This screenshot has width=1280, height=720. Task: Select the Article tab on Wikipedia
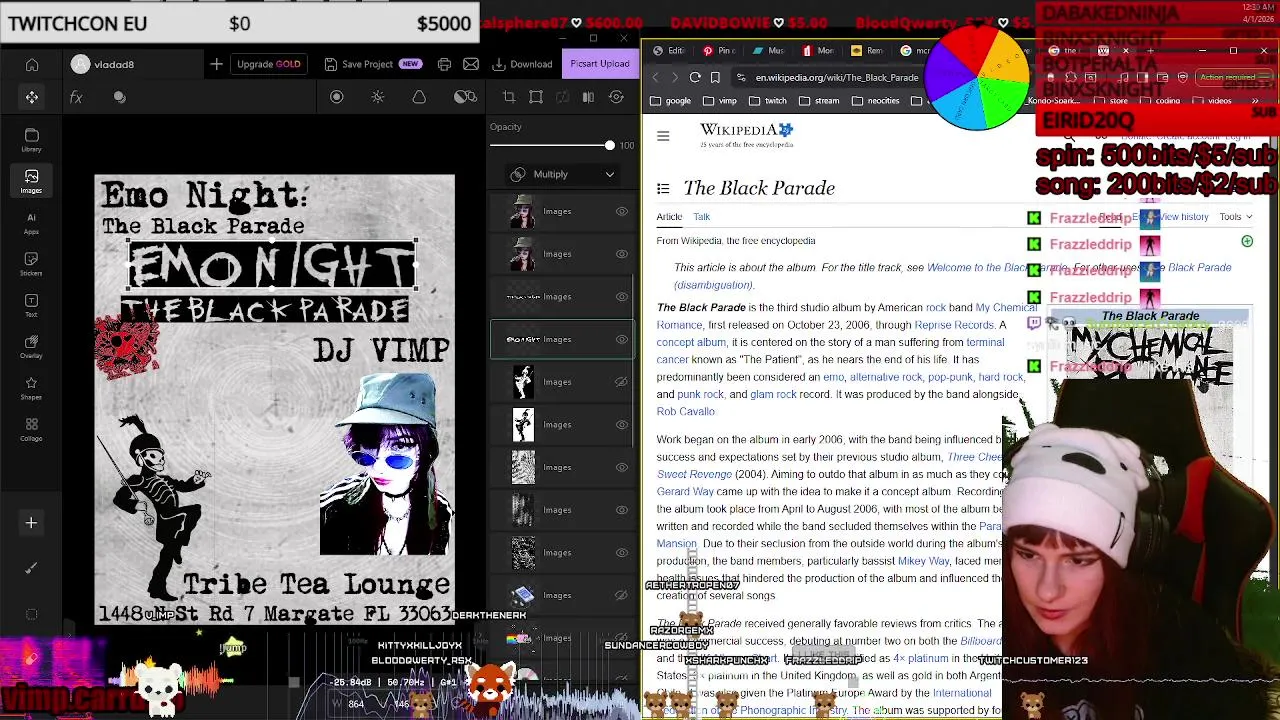point(669,217)
